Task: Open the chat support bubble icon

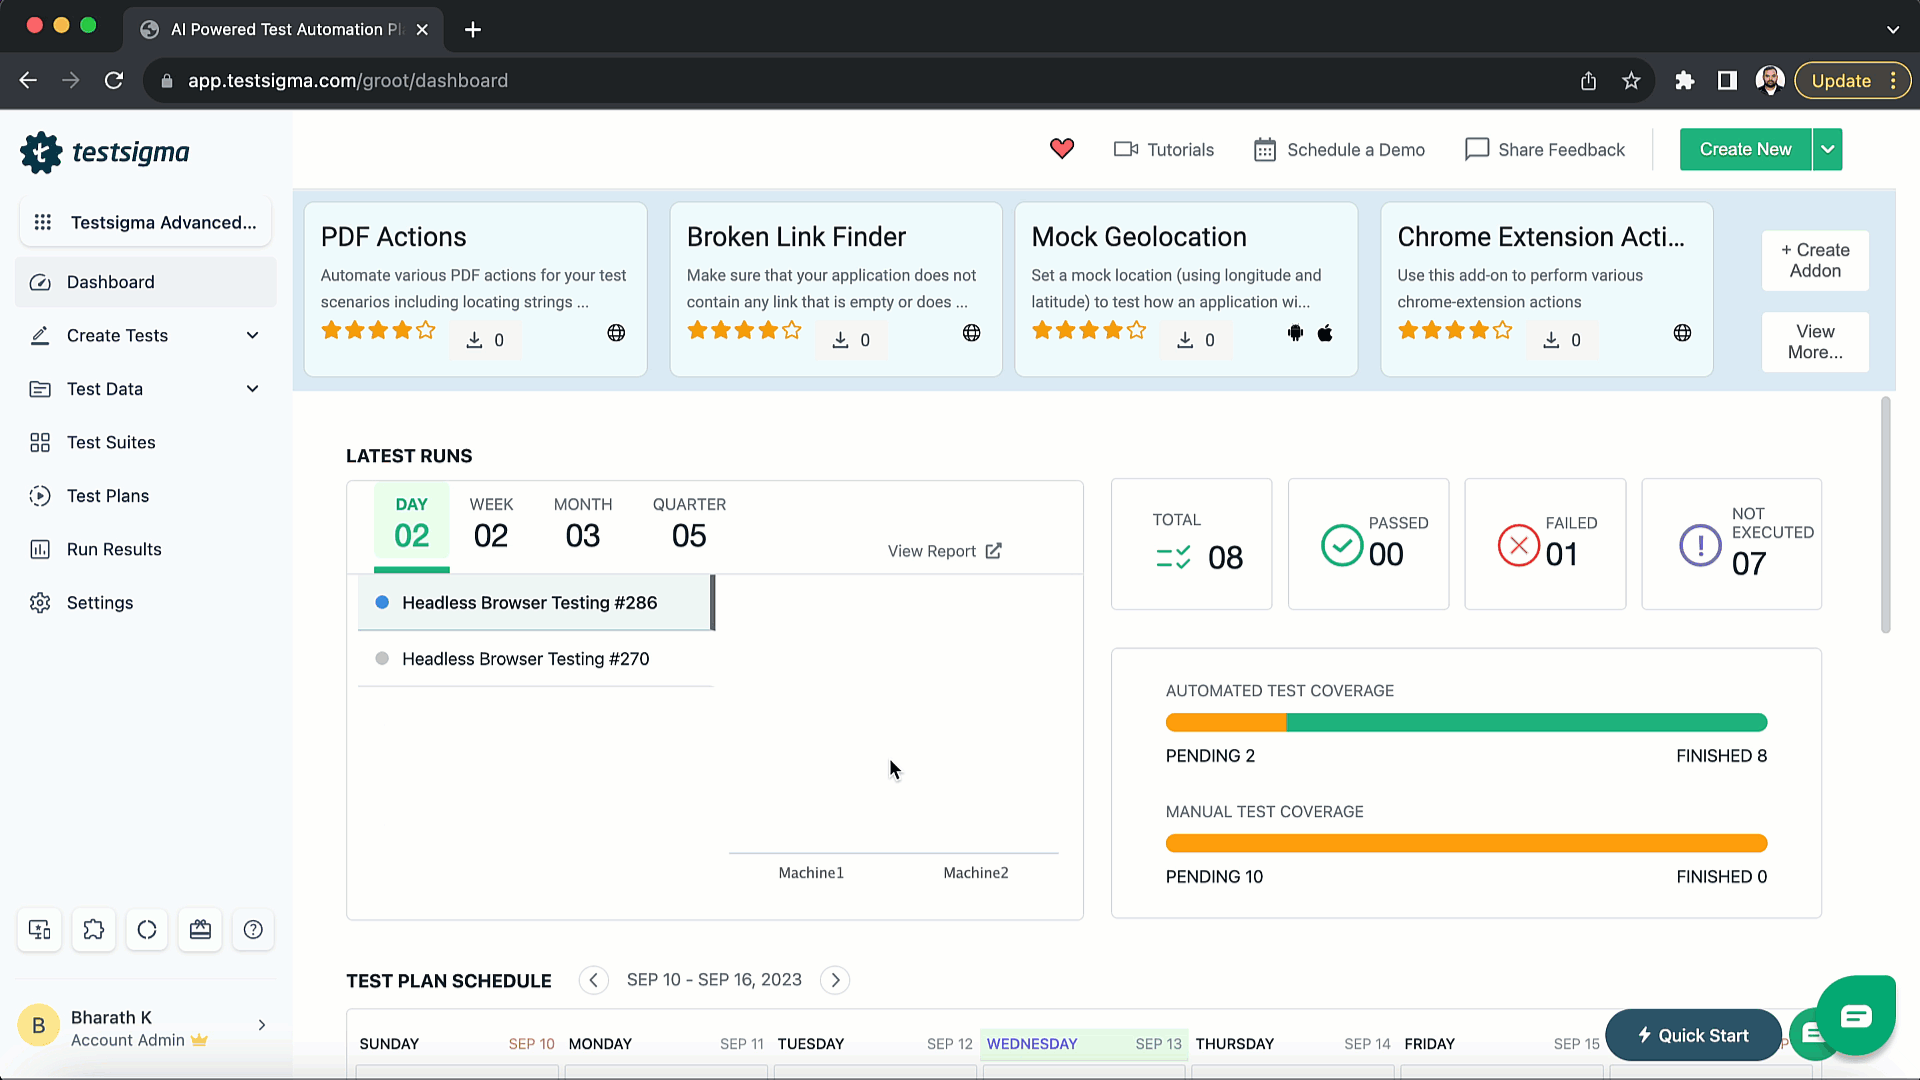Action: pyautogui.click(x=1855, y=1017)
